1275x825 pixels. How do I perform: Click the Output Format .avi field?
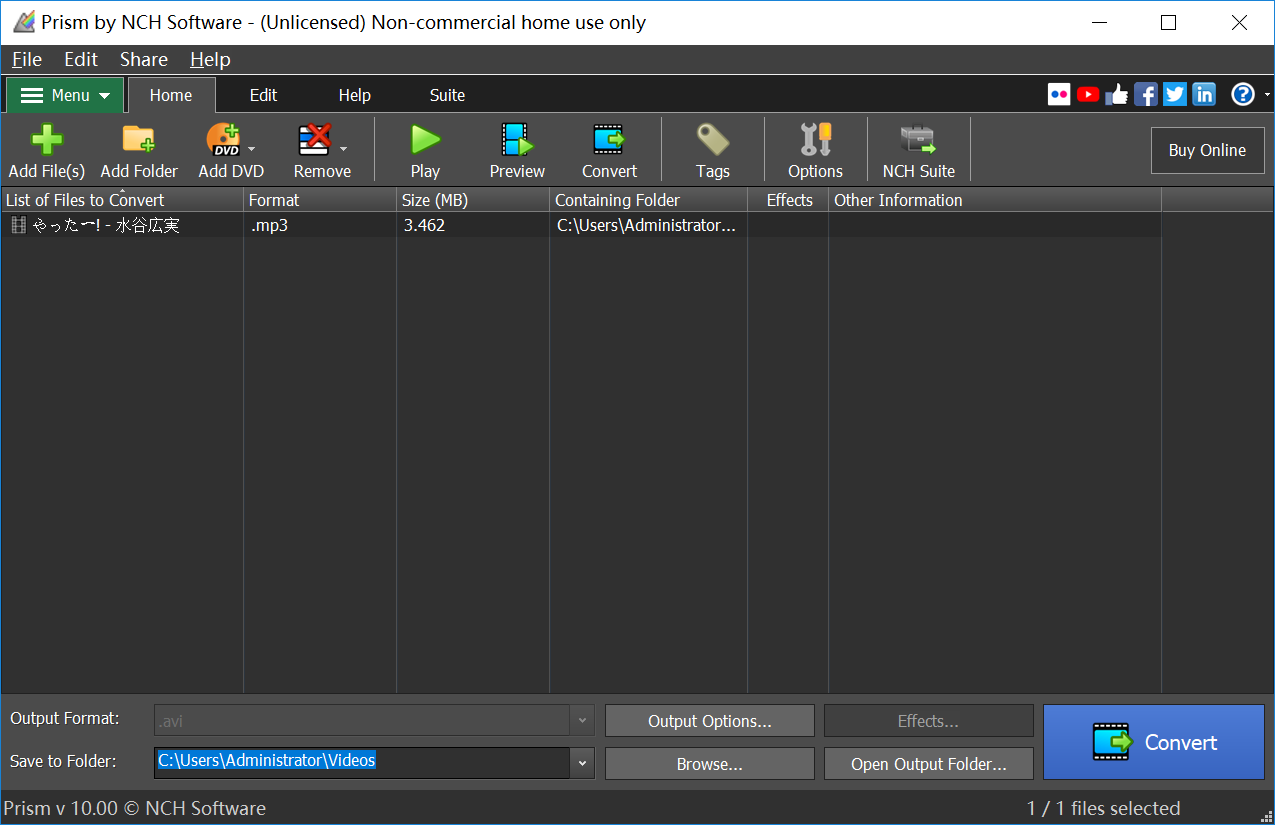pos(362,720)
